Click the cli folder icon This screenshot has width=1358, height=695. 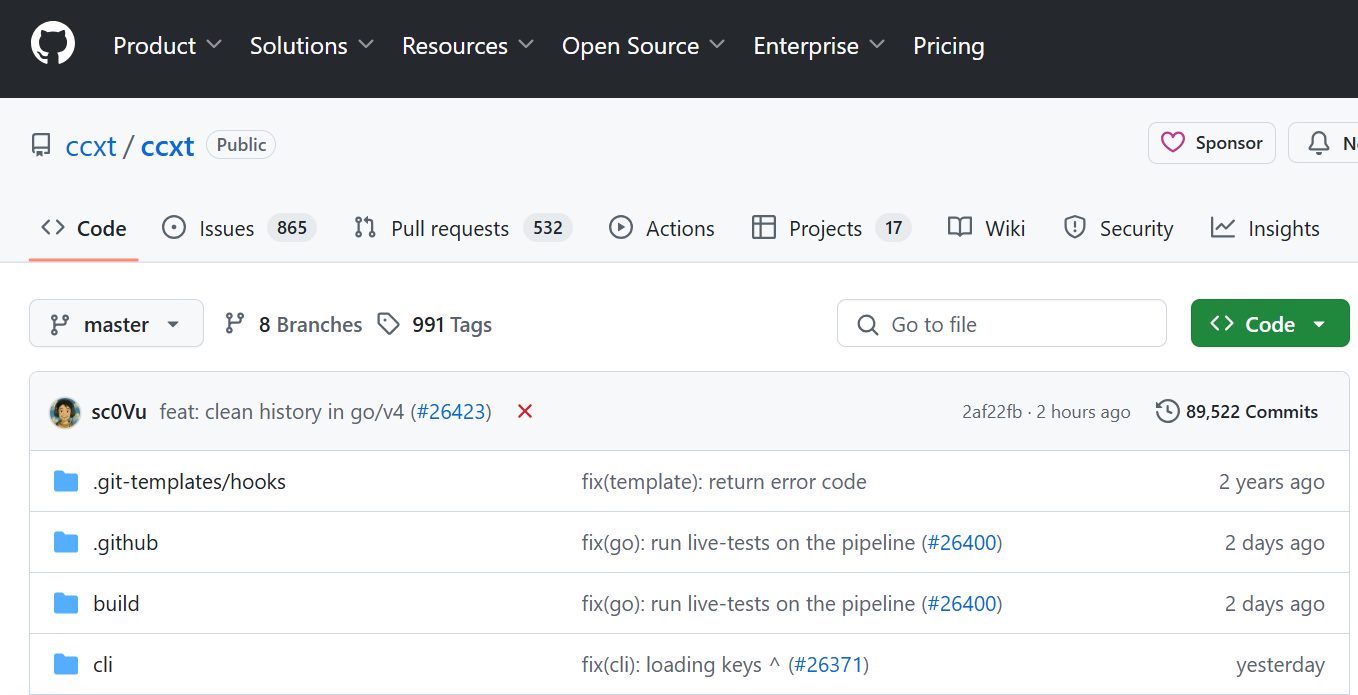point(66,665)
